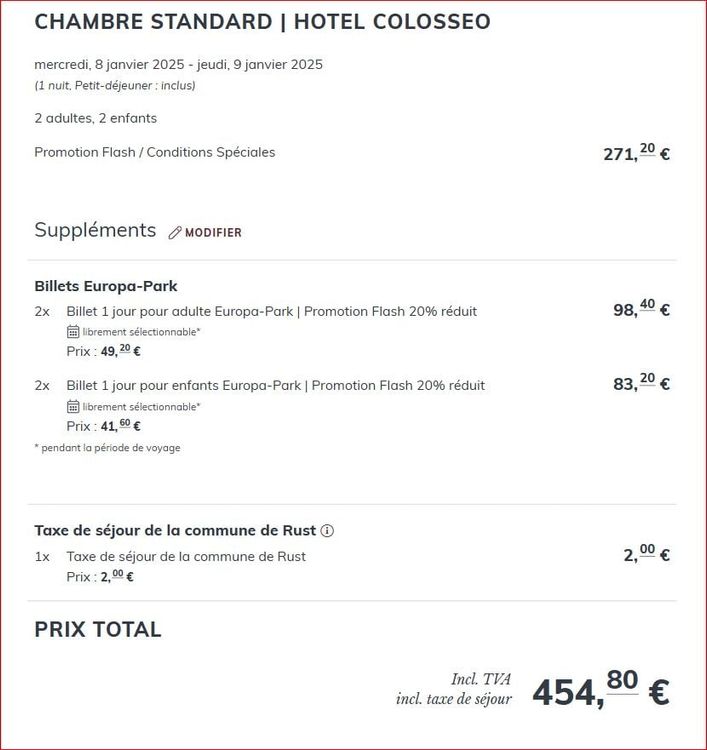Click the stay dates 8–9 janvier 2025
This screenshot has height=750, width=707.
tap(178, 65)
